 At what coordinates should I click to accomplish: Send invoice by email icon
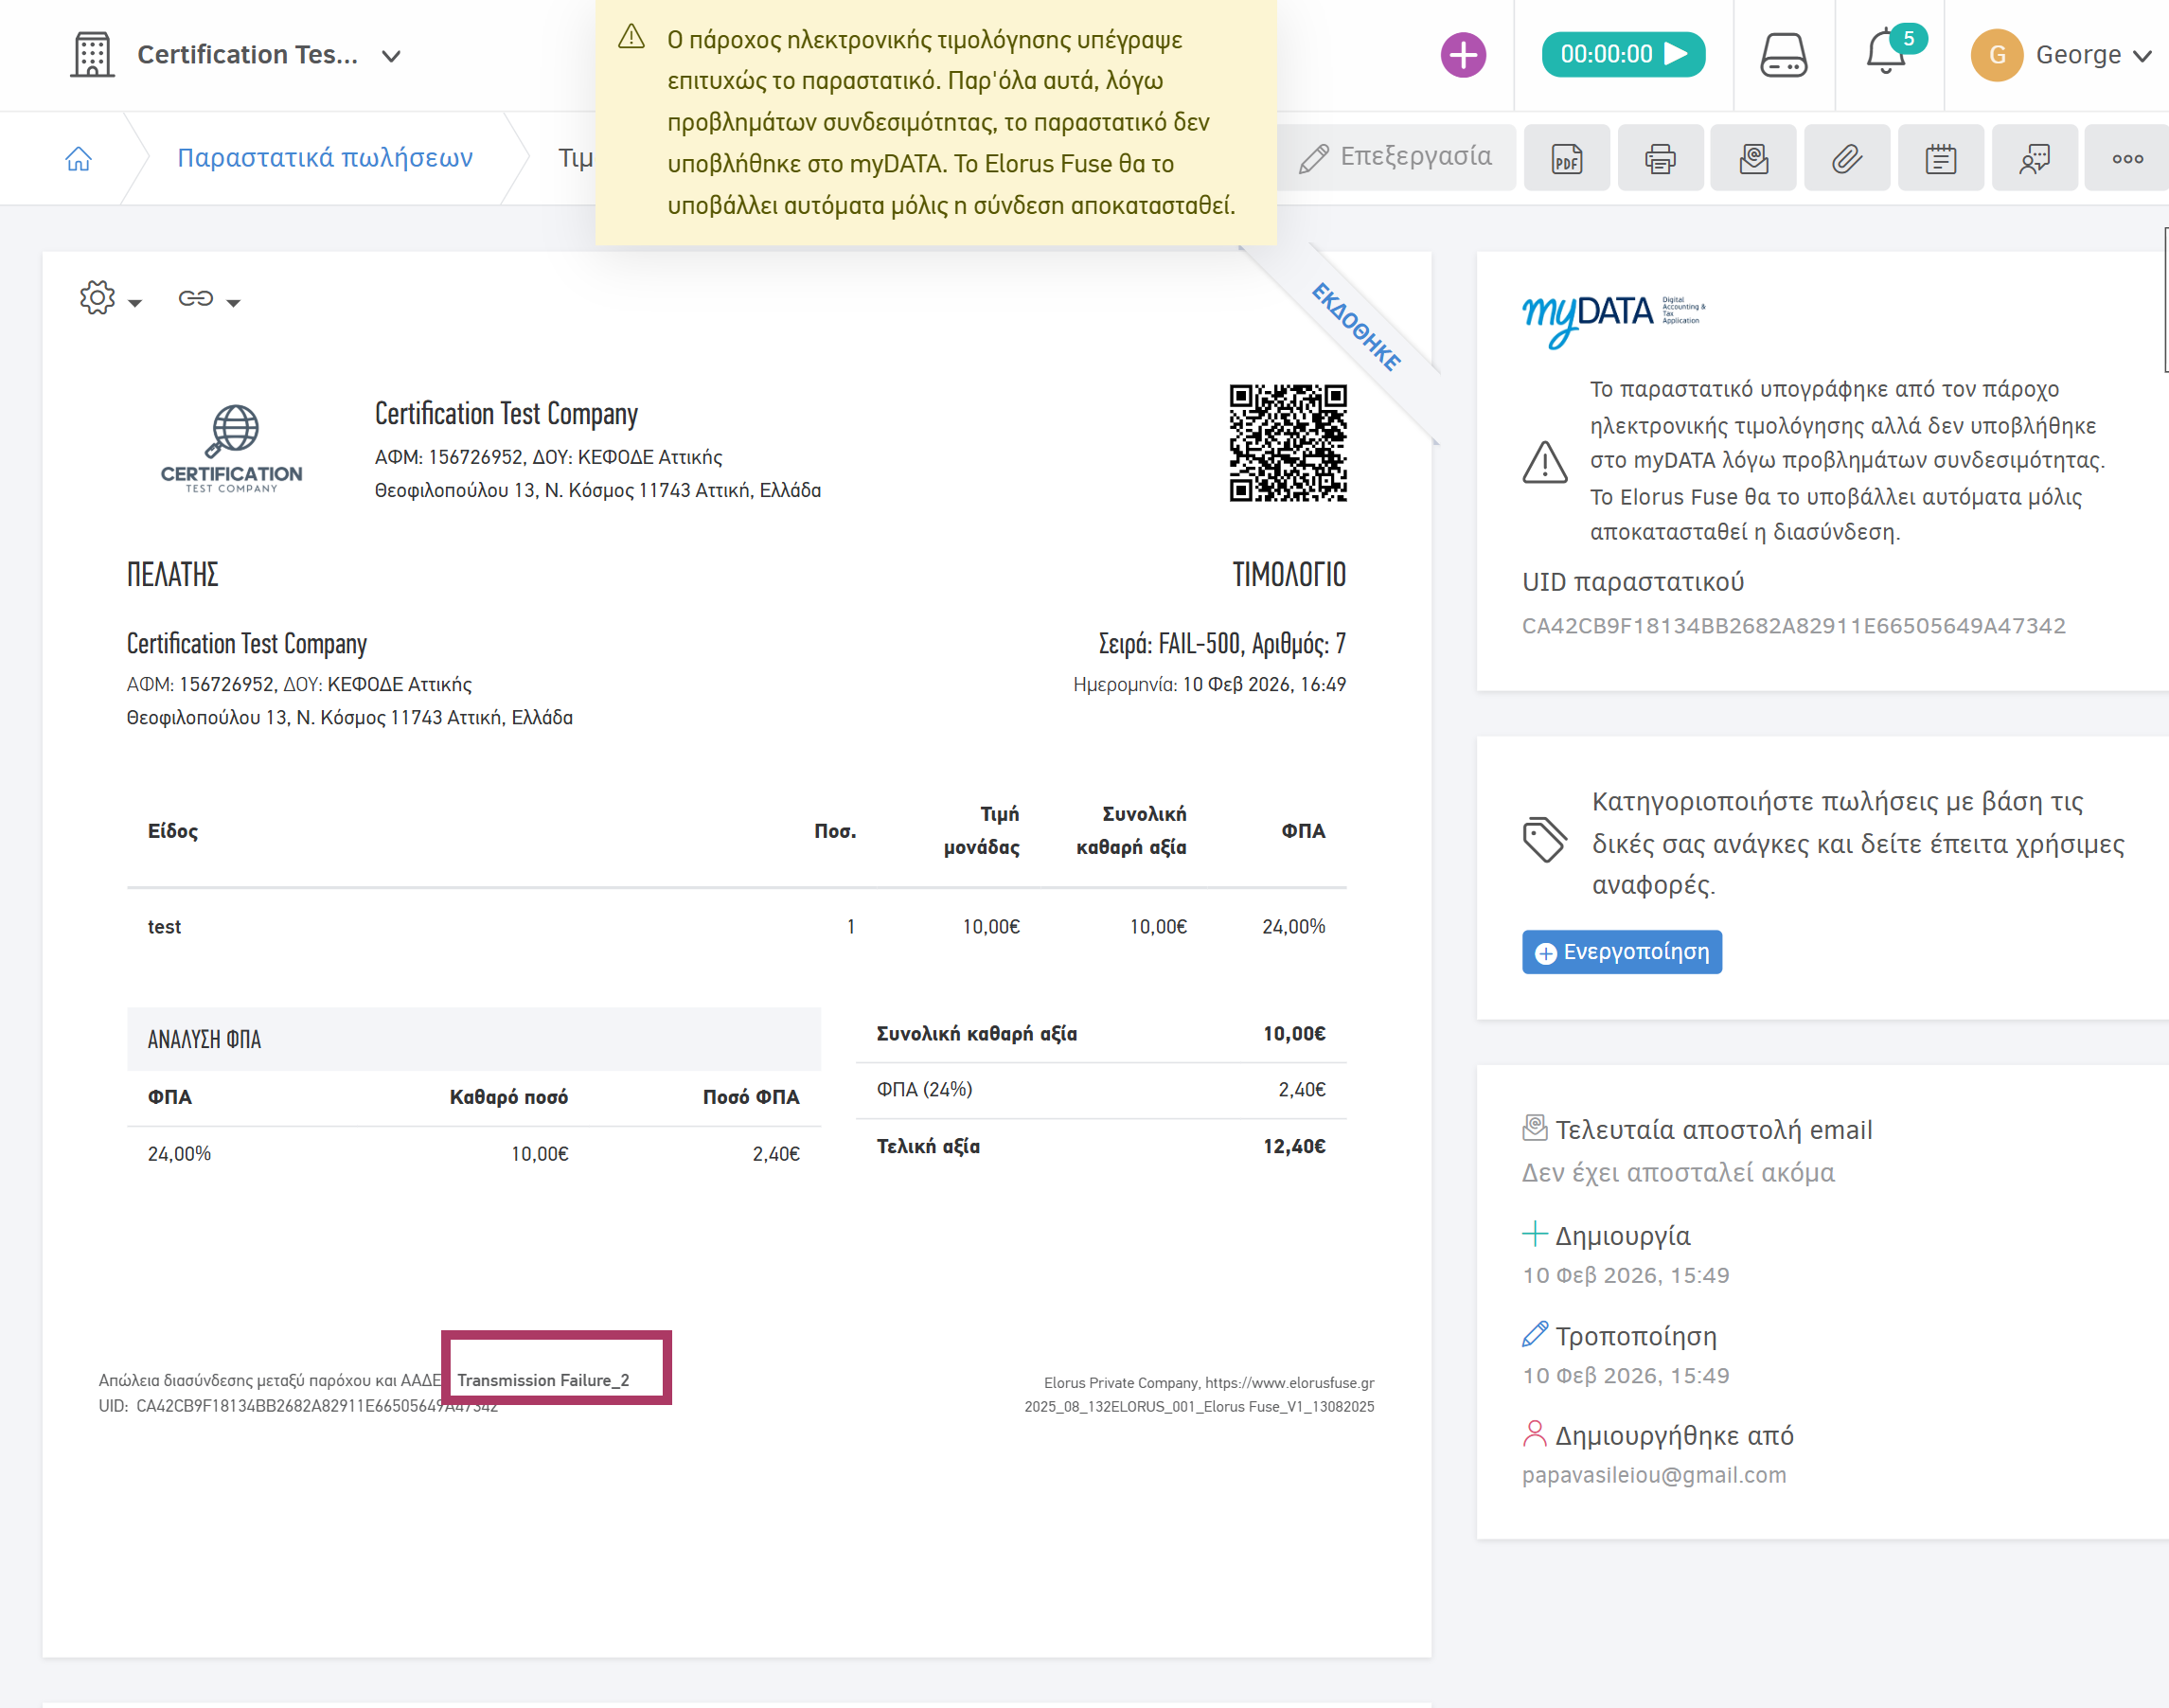click(1753, 158)
